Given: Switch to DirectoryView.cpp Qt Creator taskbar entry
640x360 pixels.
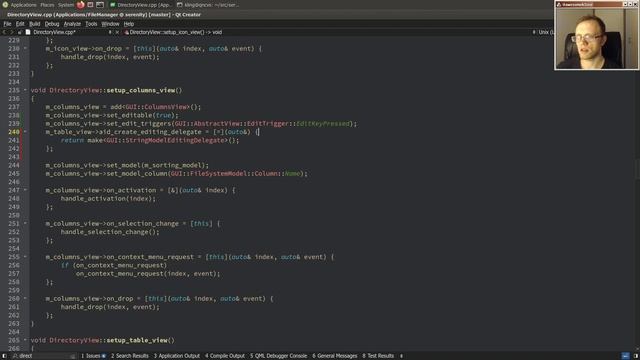Looking at the screenshot, I should (x=140, y=5).
